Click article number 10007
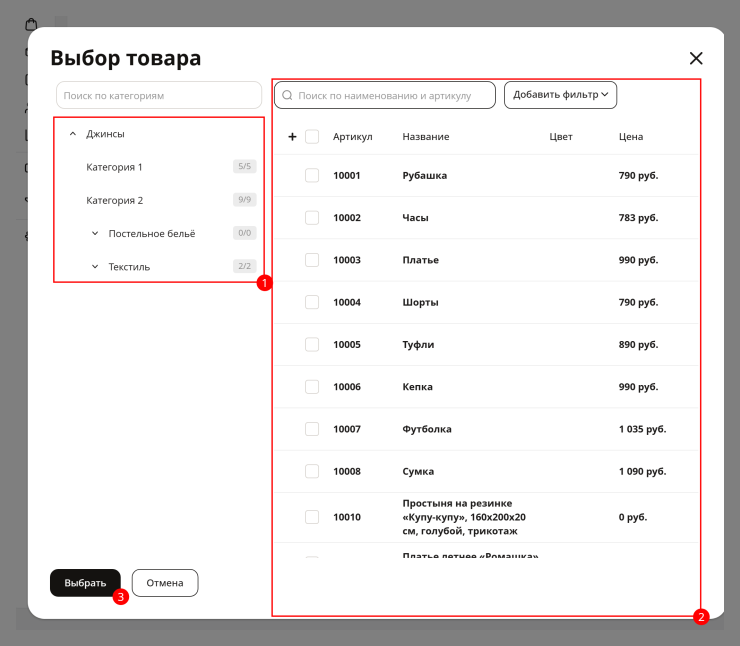The image size is (740, 646). 347,429
